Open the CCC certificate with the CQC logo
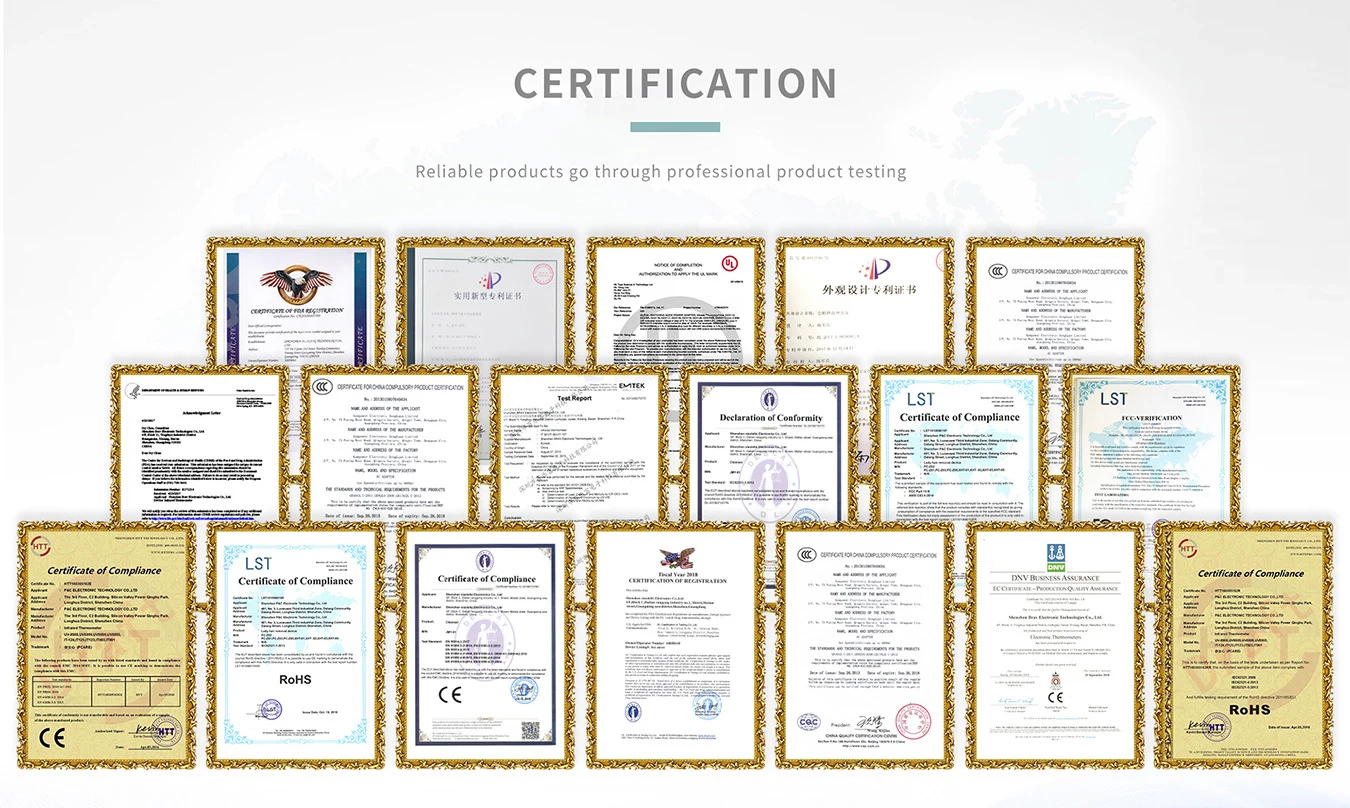This screenshot has width=1350, height=808. click(865, 645)
